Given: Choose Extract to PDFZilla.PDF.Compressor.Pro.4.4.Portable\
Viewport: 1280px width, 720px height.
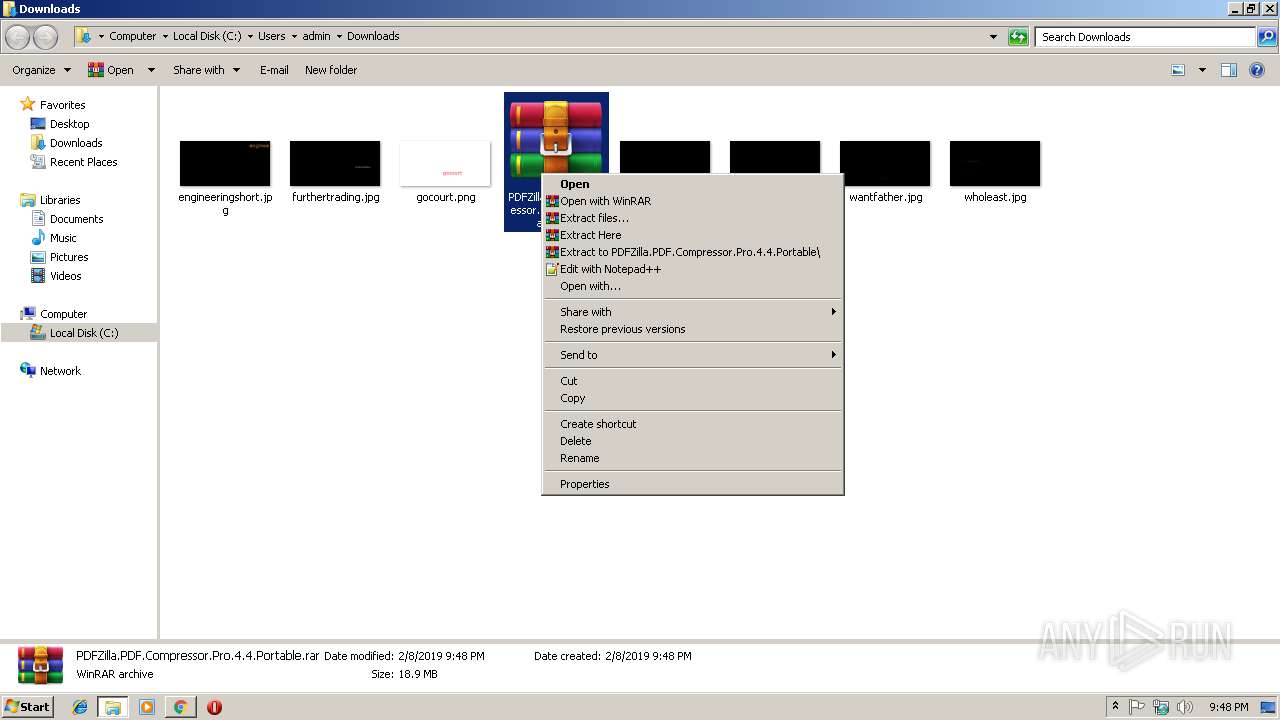Looking at the screenshot, I should pyautogui.click(x=693, y=252).
